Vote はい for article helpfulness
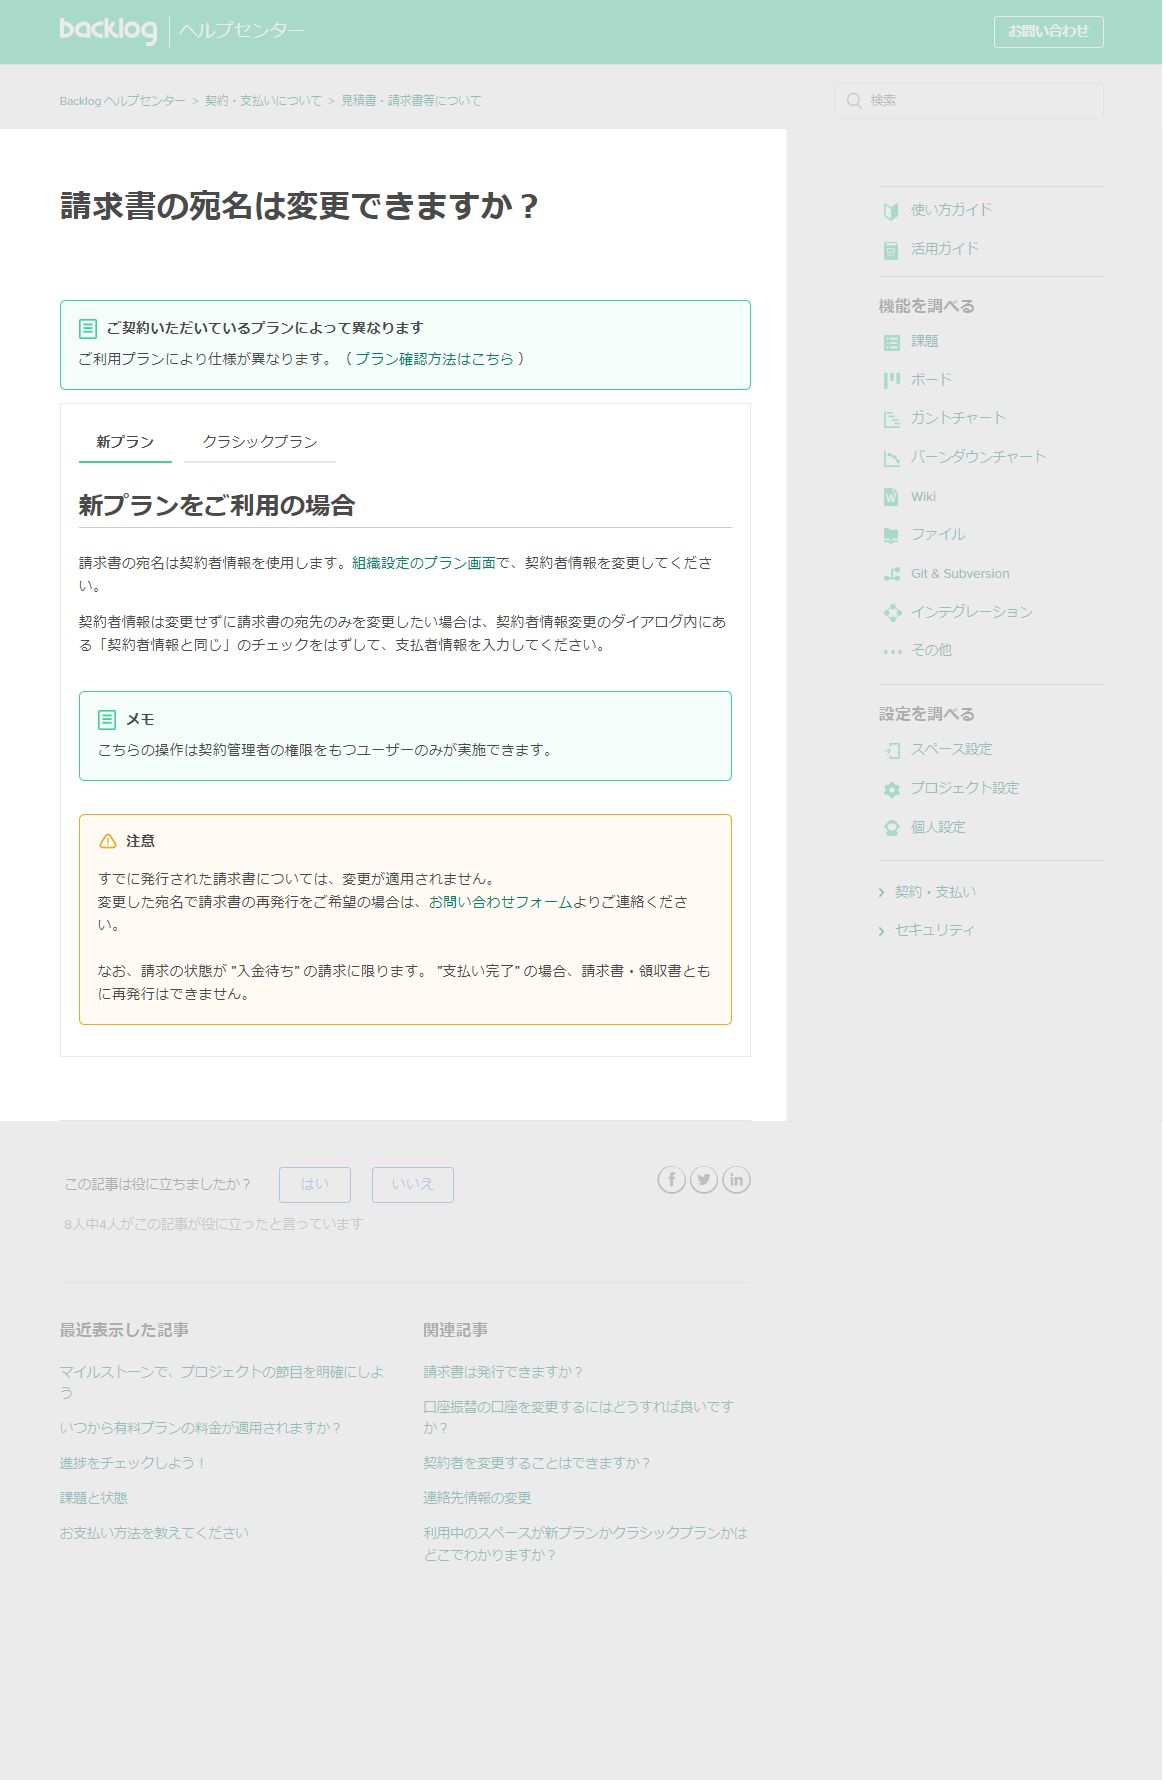 point(315,1184)
